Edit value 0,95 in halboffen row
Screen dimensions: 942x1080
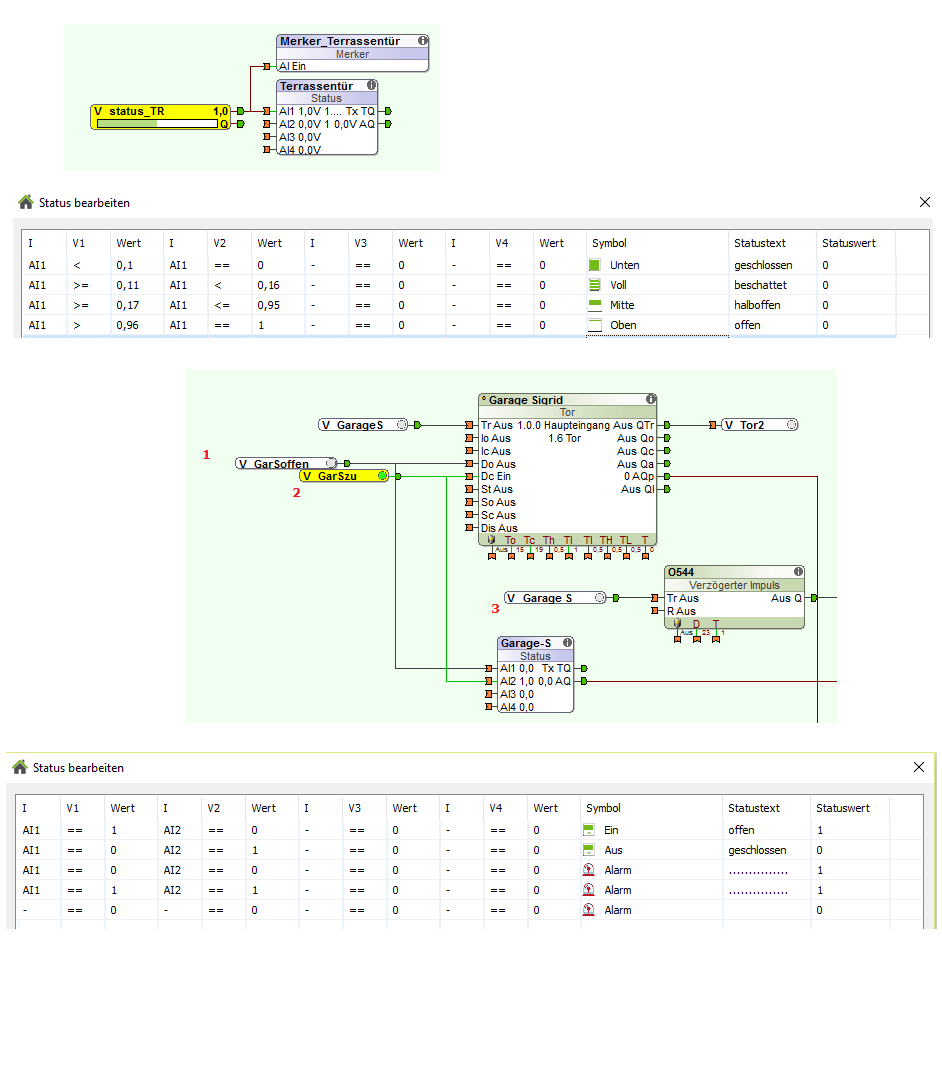click(269, 305)
